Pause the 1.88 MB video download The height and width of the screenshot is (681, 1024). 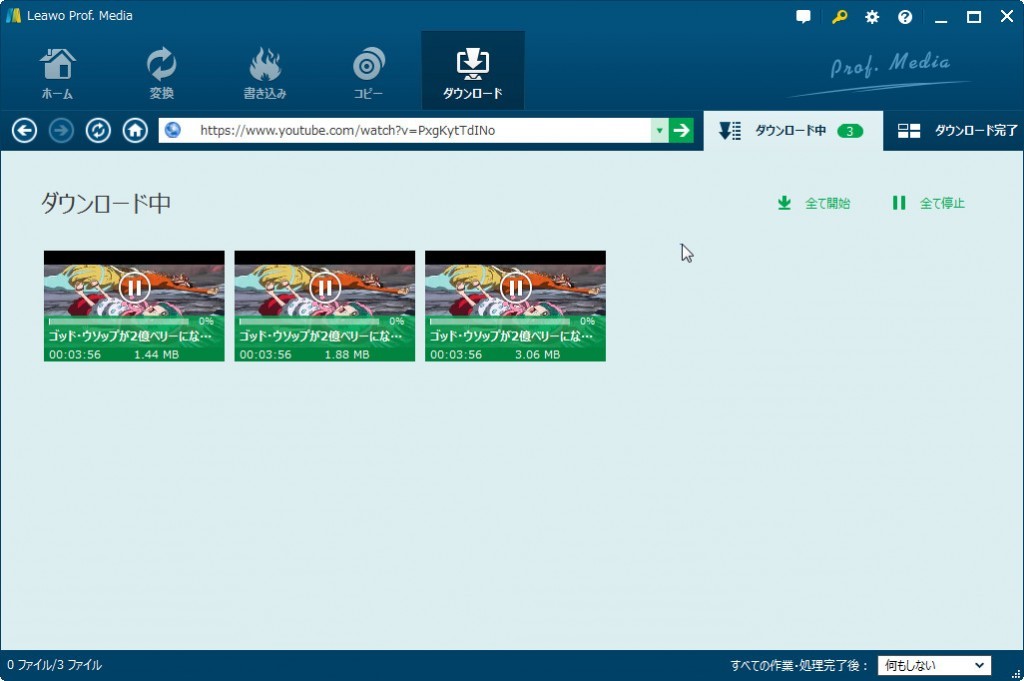point(325,287)
